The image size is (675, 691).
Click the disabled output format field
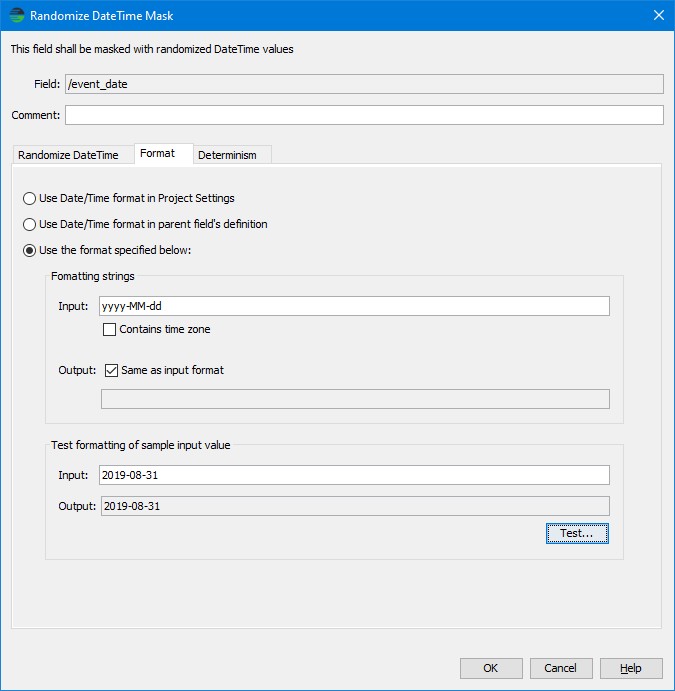coord(356,399)
